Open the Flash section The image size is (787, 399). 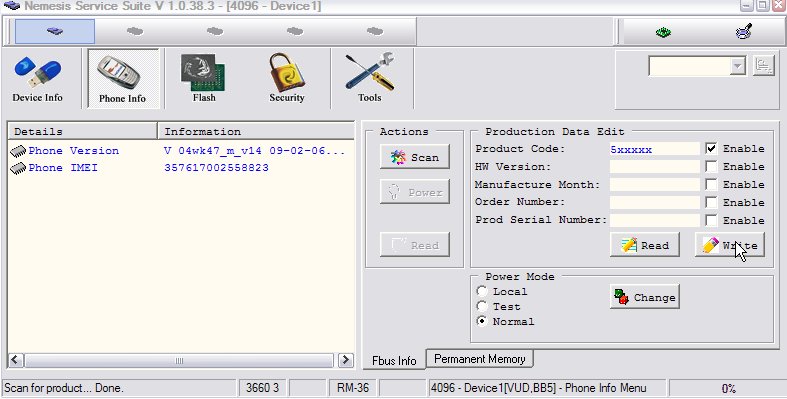[x=204, y=79]
